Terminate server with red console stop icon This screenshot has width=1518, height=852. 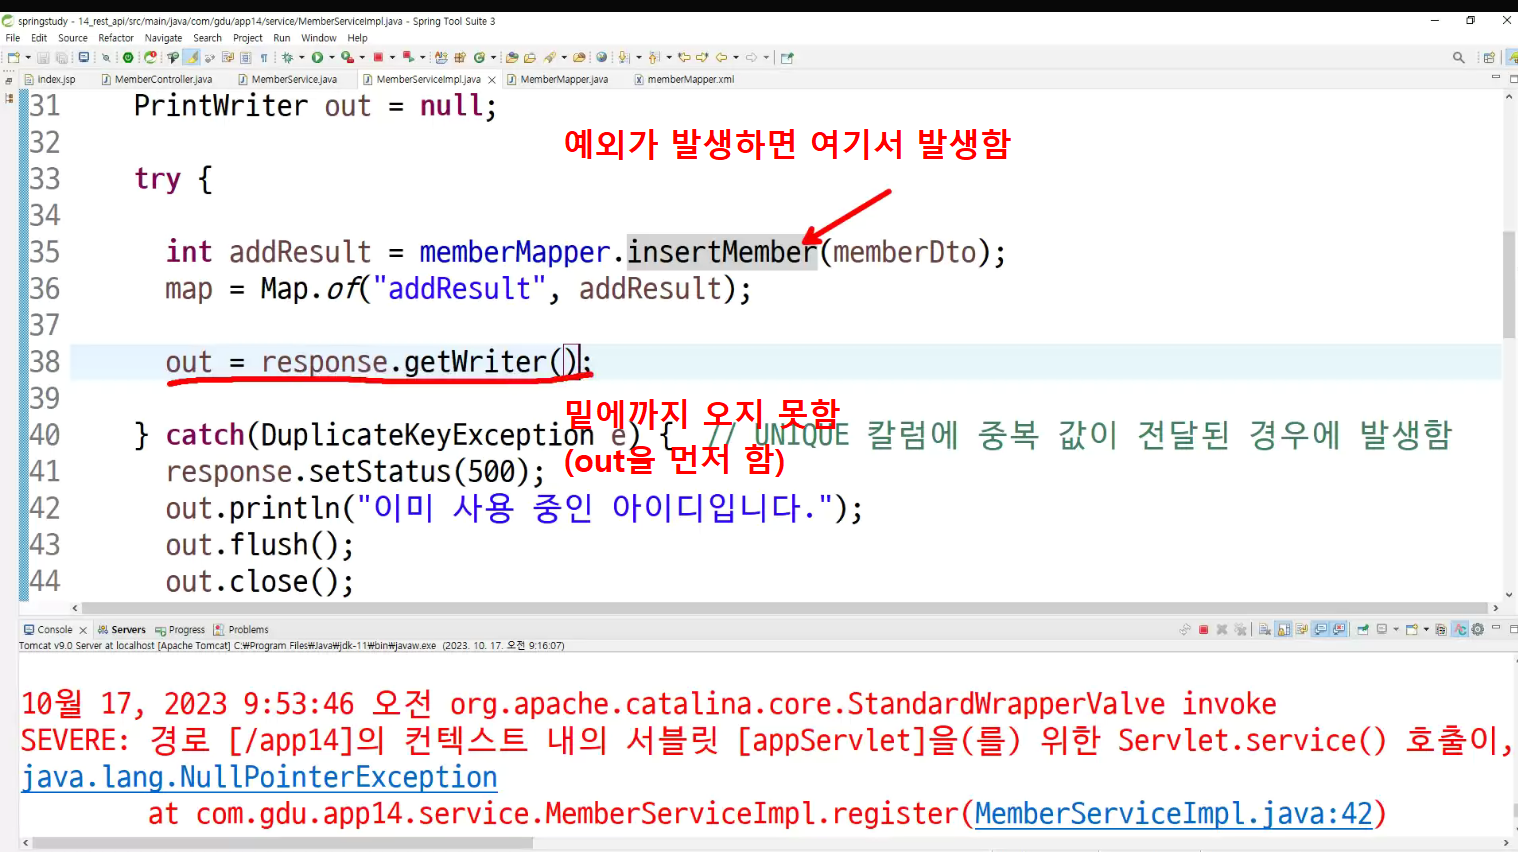pos(1203,630)
